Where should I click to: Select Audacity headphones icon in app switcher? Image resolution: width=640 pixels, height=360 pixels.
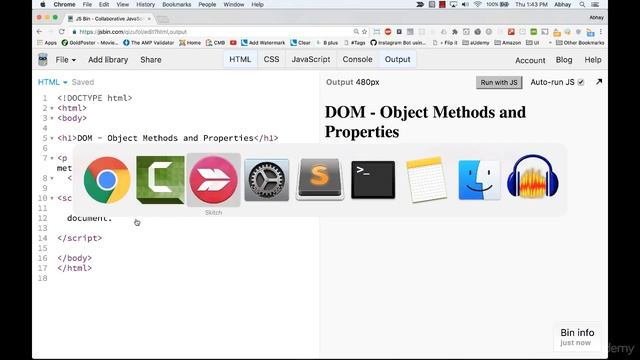tap(533, 178)
